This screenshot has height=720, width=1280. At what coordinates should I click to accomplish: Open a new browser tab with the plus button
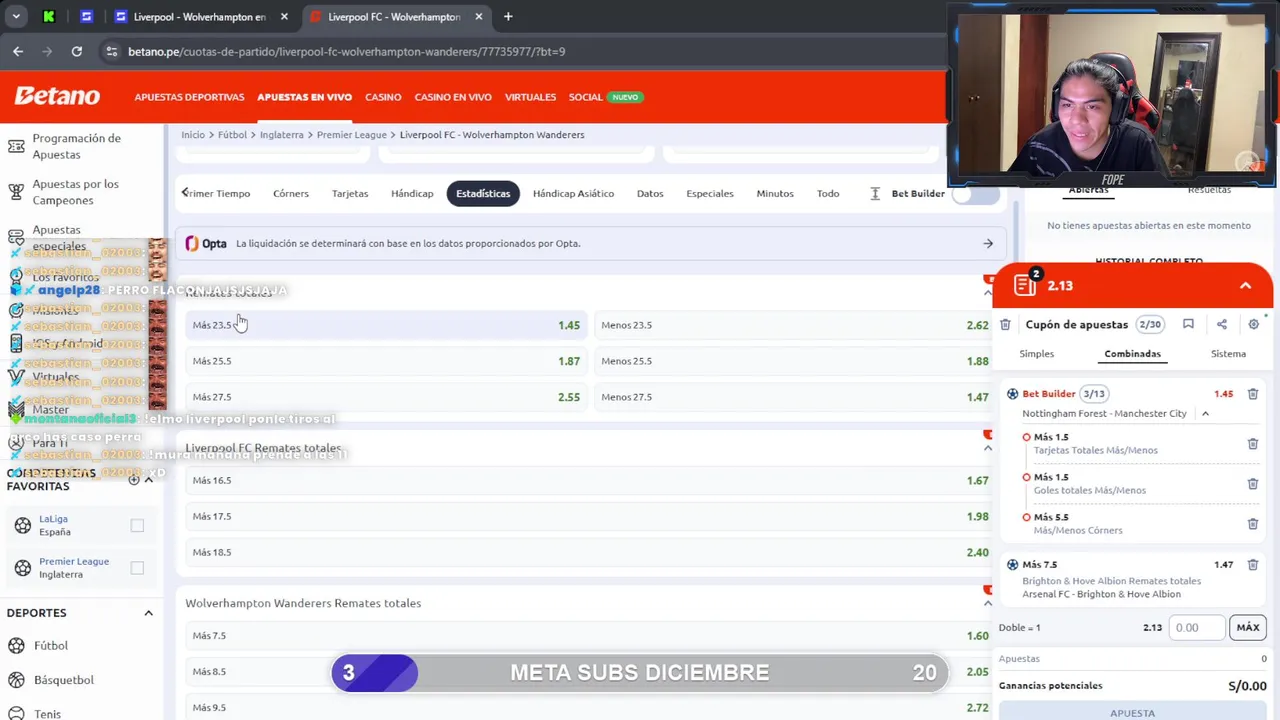tap(508, 17)
